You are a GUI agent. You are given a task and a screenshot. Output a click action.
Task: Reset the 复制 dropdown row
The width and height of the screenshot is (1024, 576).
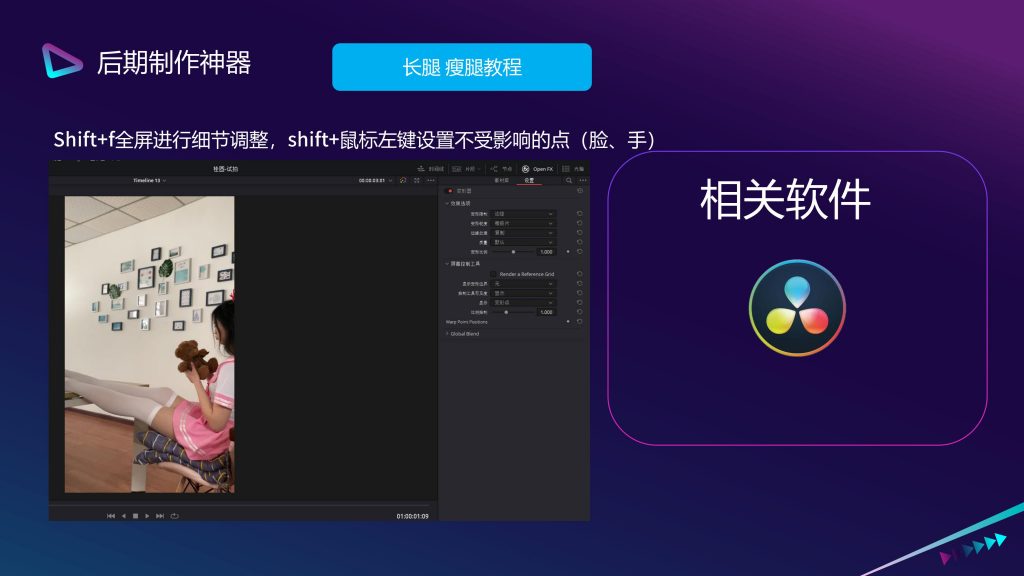580,232
